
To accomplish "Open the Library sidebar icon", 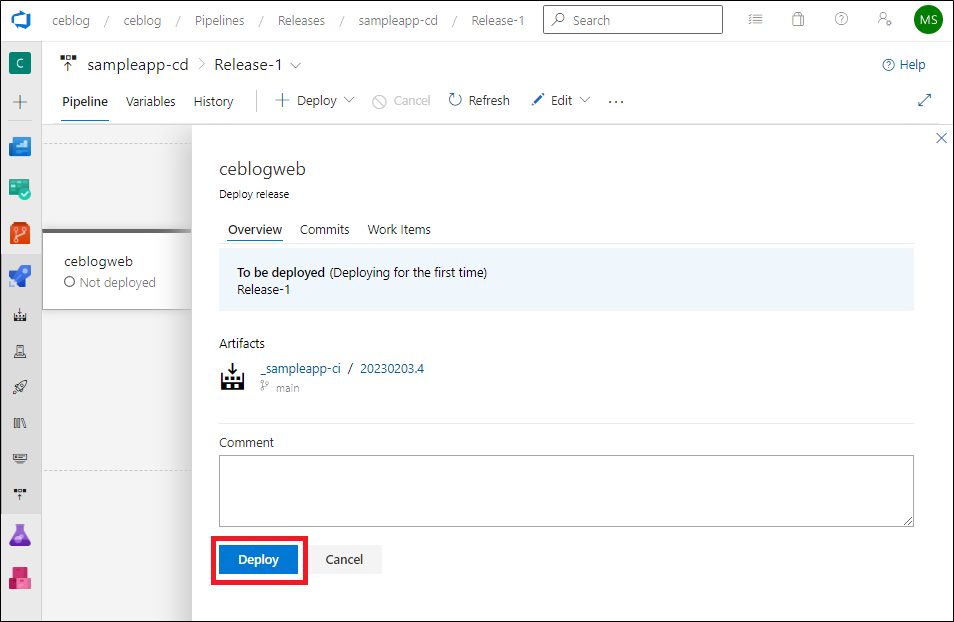I will tap(20, 423).
